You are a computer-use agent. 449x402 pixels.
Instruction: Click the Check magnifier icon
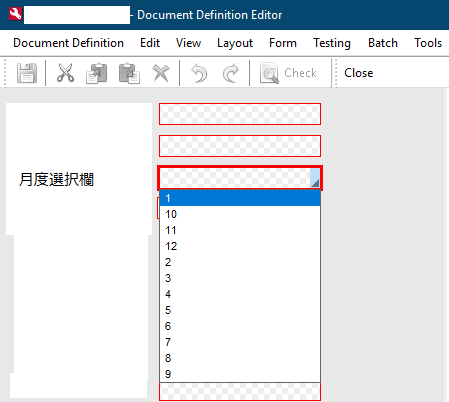269,73
